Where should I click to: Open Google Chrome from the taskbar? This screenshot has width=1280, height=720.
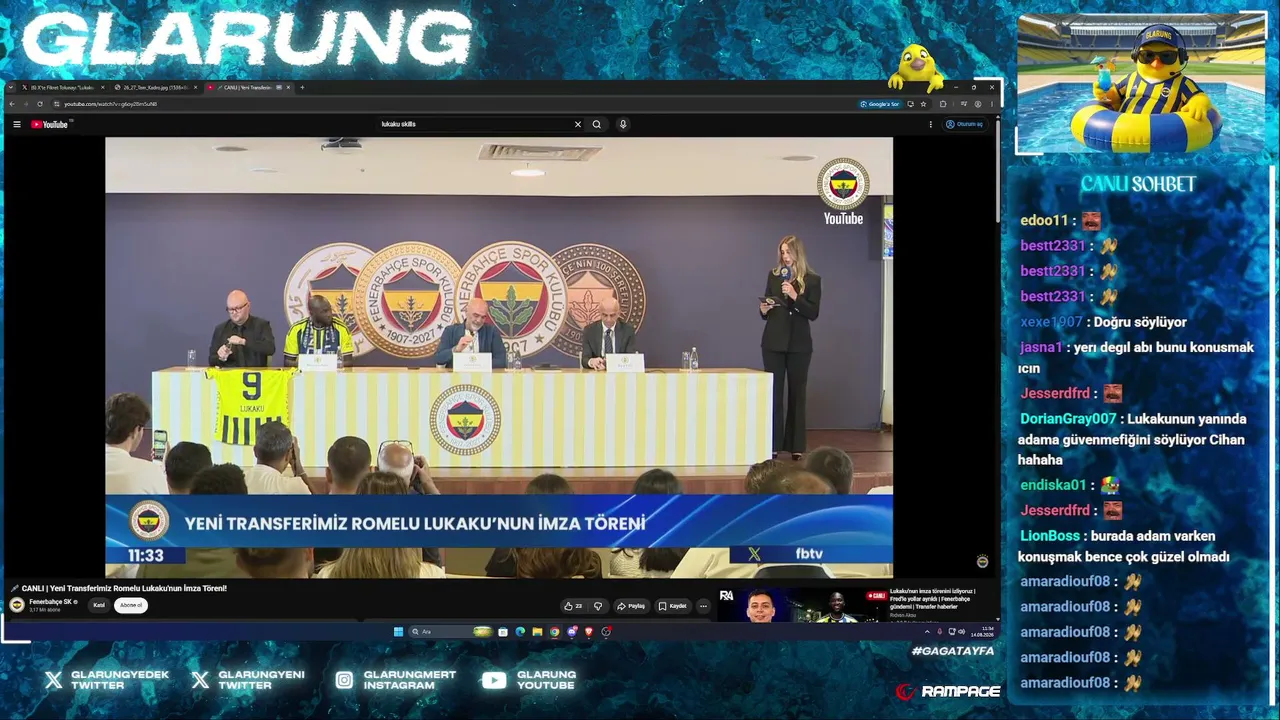(x=555, y=632)
